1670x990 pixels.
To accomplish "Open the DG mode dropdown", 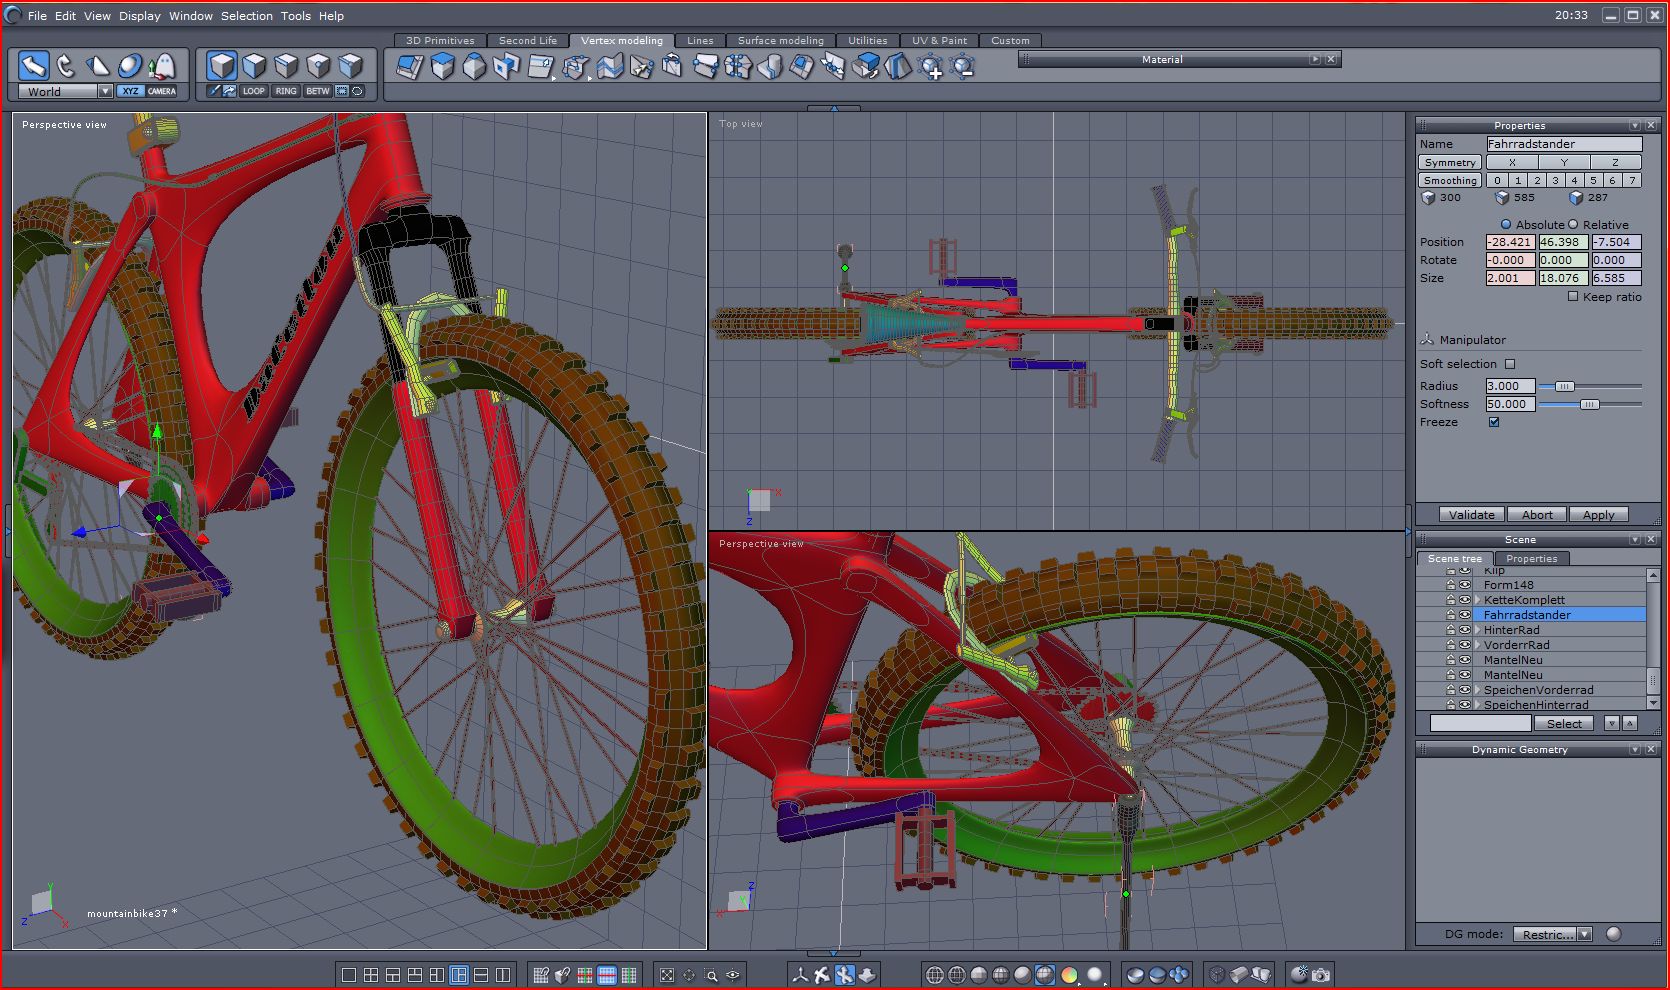I will (1584, 934).
